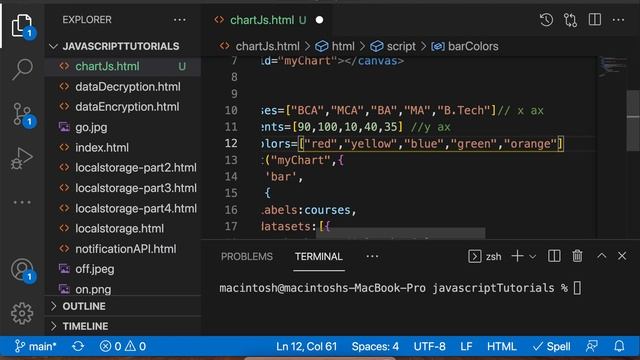Click line number 12 in the gutter
Viewport: 640px width, 360px height.
coord(231,143)
